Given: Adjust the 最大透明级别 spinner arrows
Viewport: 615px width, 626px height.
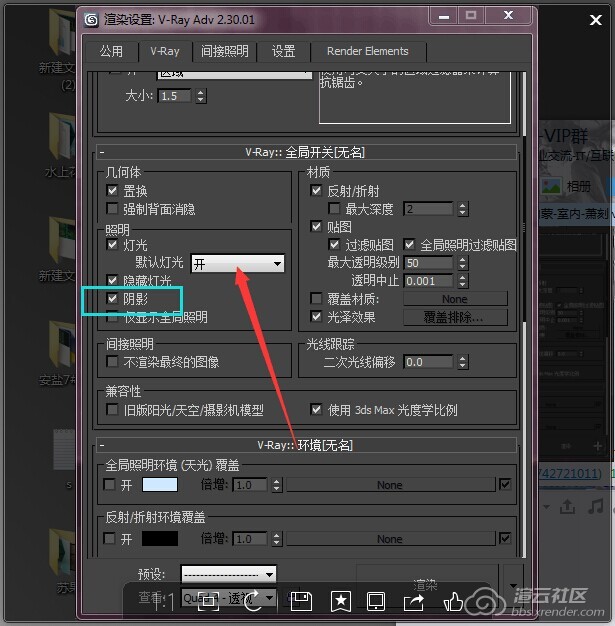Looking at the screenshot, I should (462, 263).
